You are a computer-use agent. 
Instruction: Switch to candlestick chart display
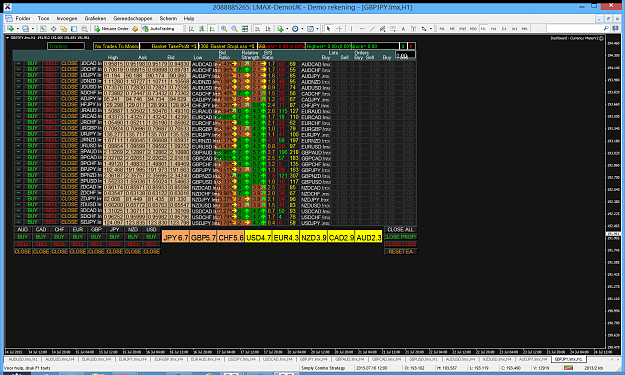(202, 29)
